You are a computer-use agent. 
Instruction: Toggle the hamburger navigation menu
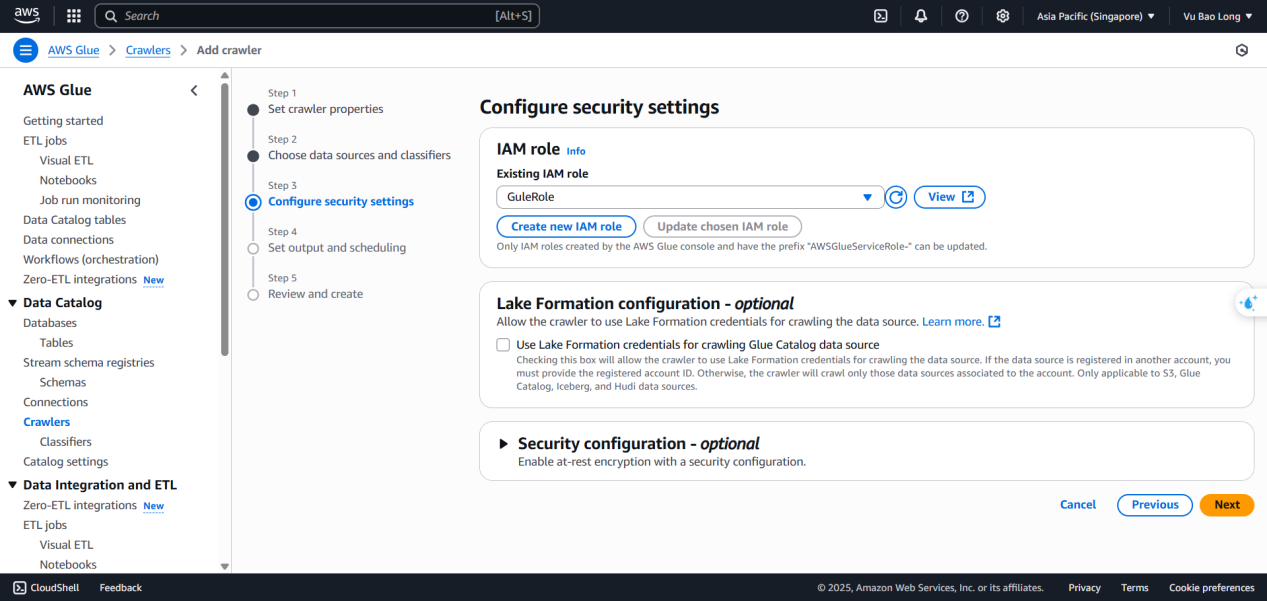click(x=26, y=50)
